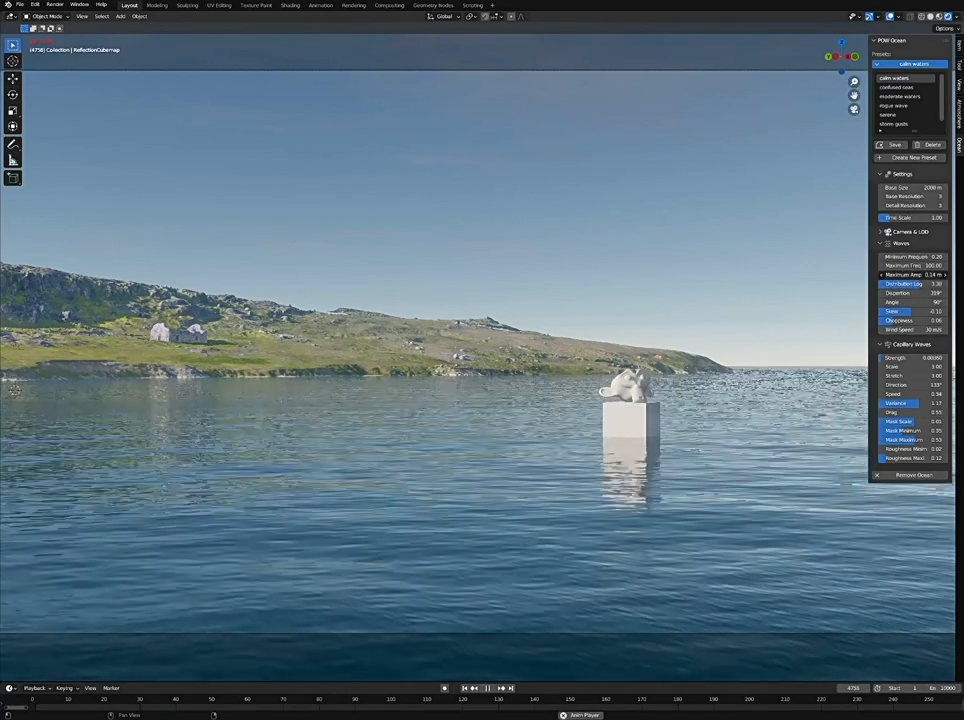Select the Cursor tool

pyautogui.click(x=13, y=61)
